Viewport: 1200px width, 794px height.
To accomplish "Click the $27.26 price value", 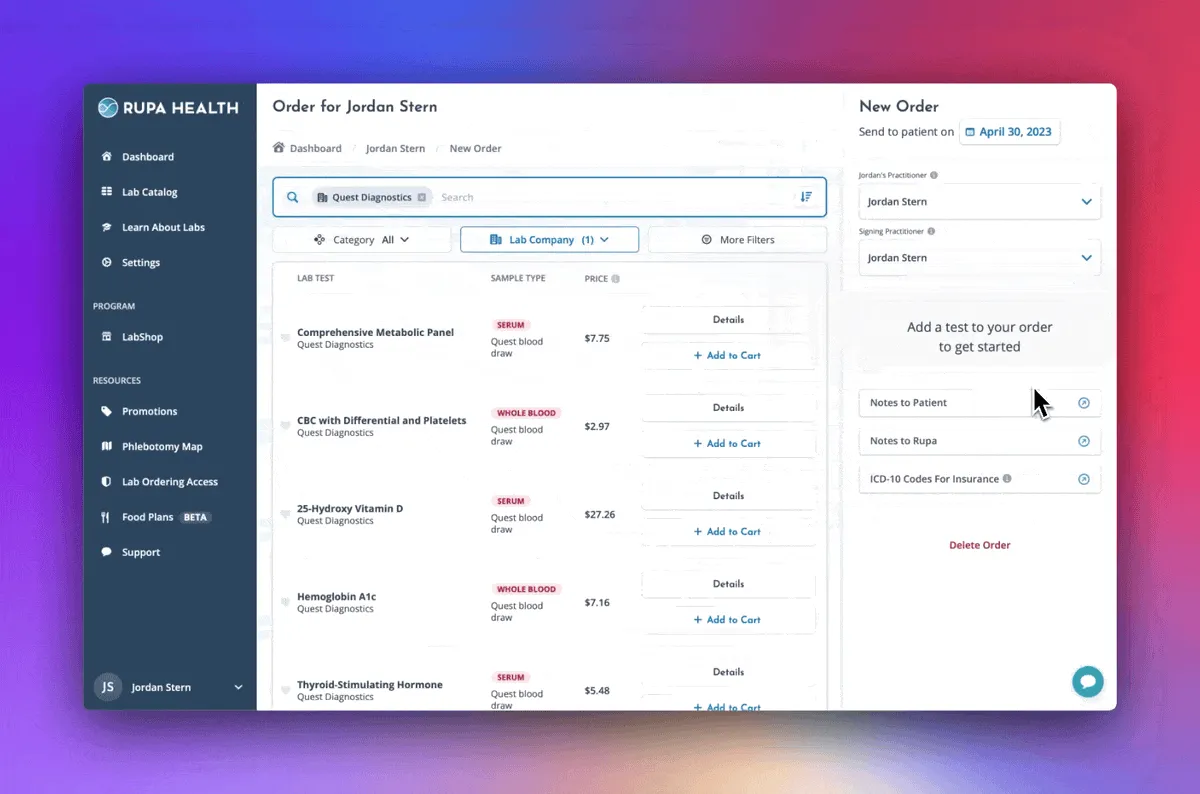I will tap(600, 514).
